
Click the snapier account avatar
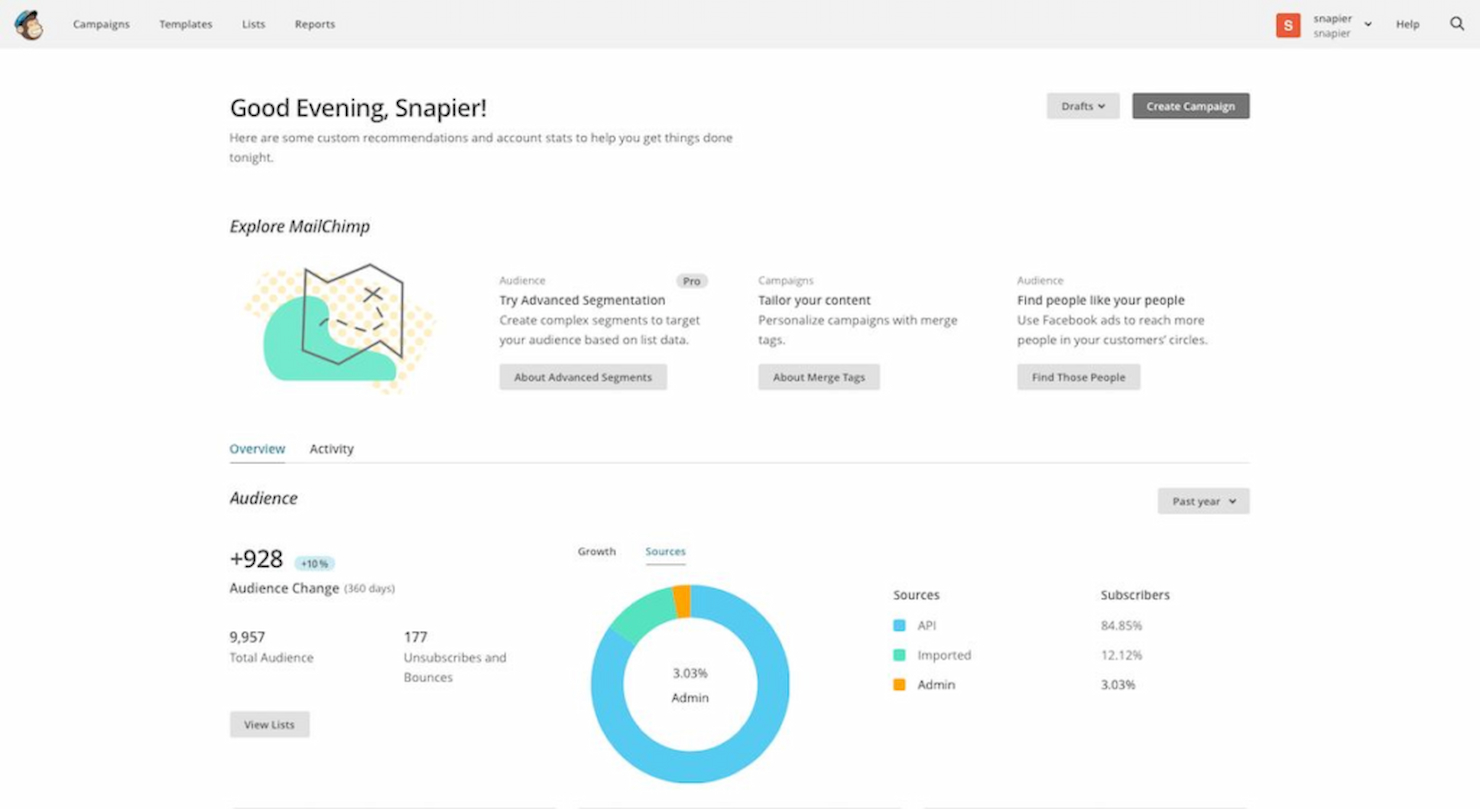click(1286, 25)
